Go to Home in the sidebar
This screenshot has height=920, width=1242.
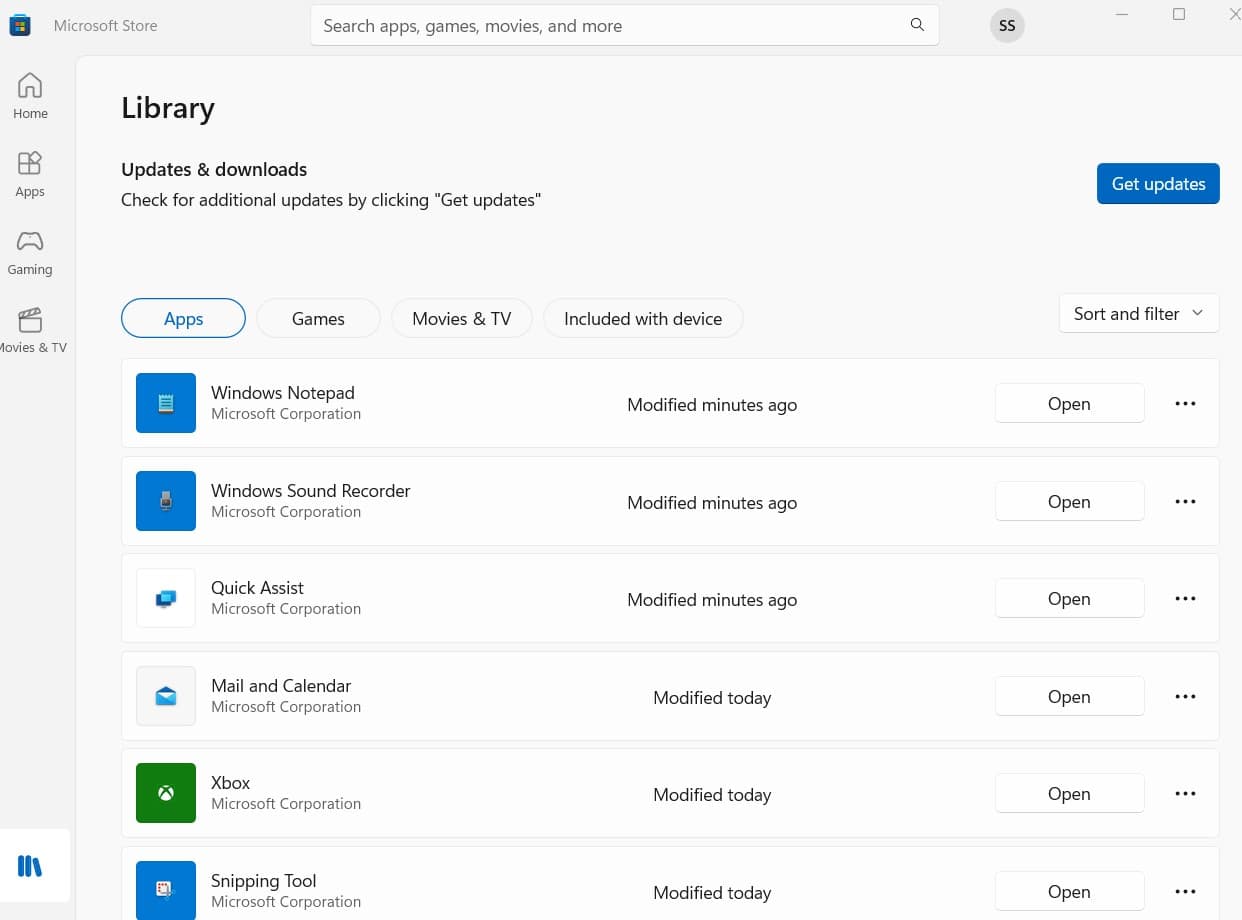[x=30, y=96]
